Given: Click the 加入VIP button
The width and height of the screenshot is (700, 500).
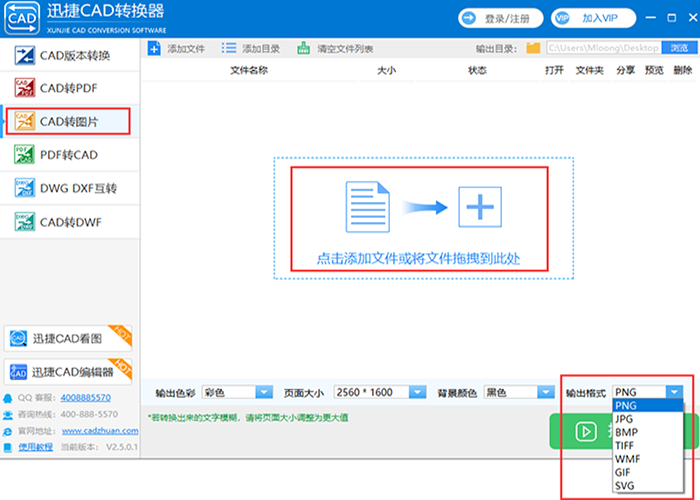Looking at the screenshot, I should [593, 18].
